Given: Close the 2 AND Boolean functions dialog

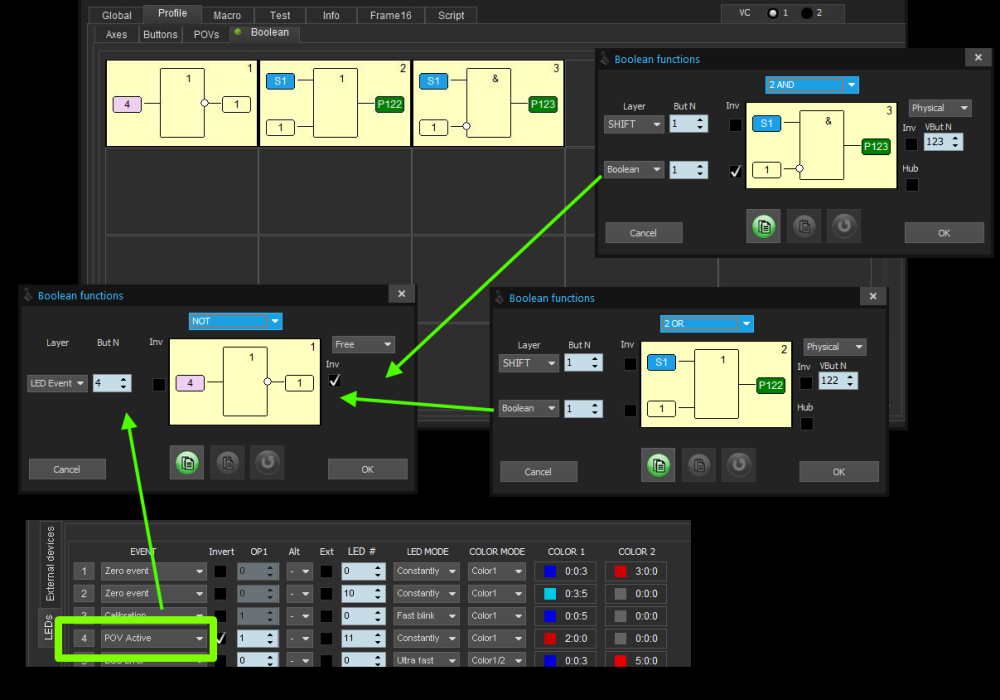Looking at the screenshot, I should [x=978, y=57].
